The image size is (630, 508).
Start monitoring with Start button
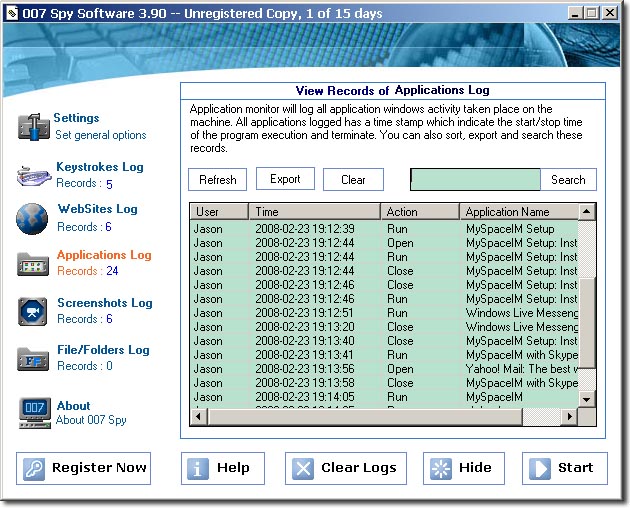pos(565,468)
